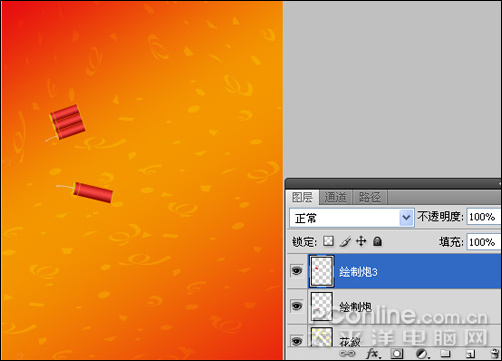Click the 不透明度 opacity value field
Viewport: 502px width, 361px height.
[x=483, y=217]
